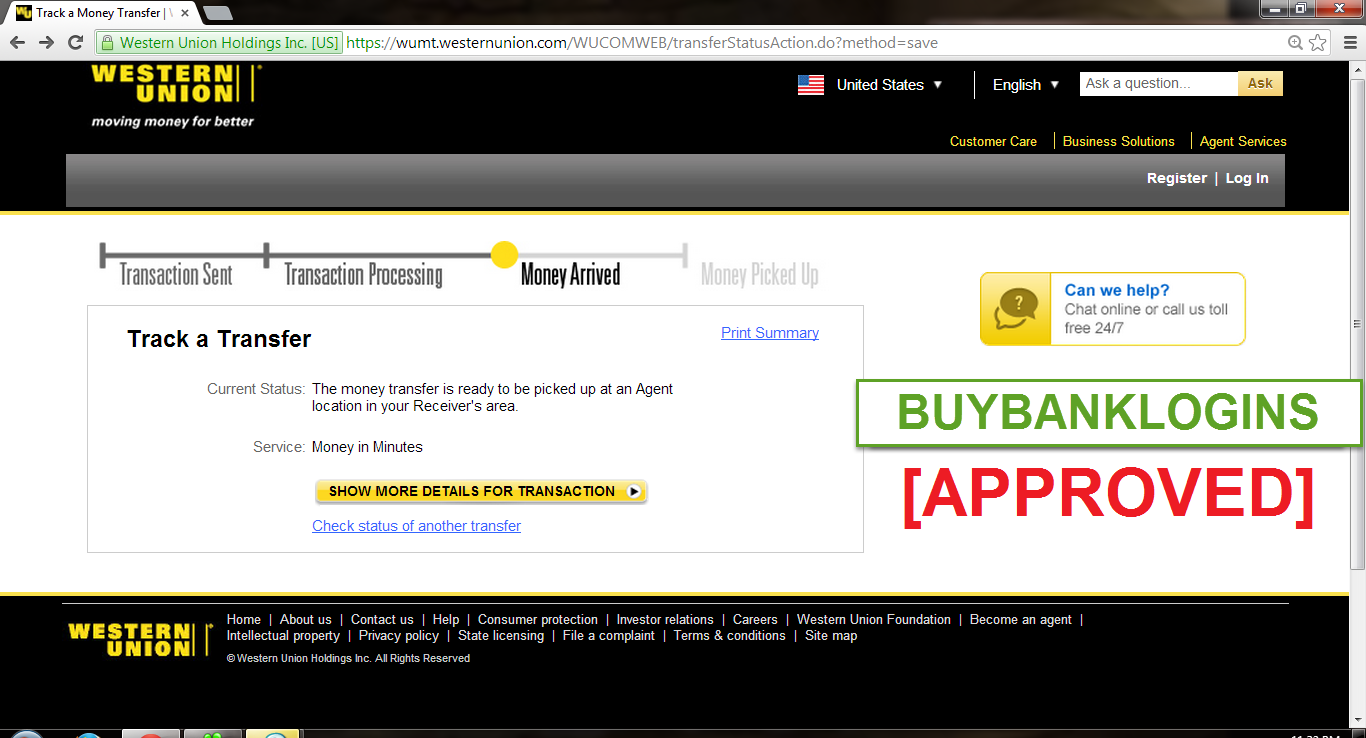Viewport: 1366px width, 738px height.
Task: Click the Transaction Processing step label
Action: tap(363, 275)
